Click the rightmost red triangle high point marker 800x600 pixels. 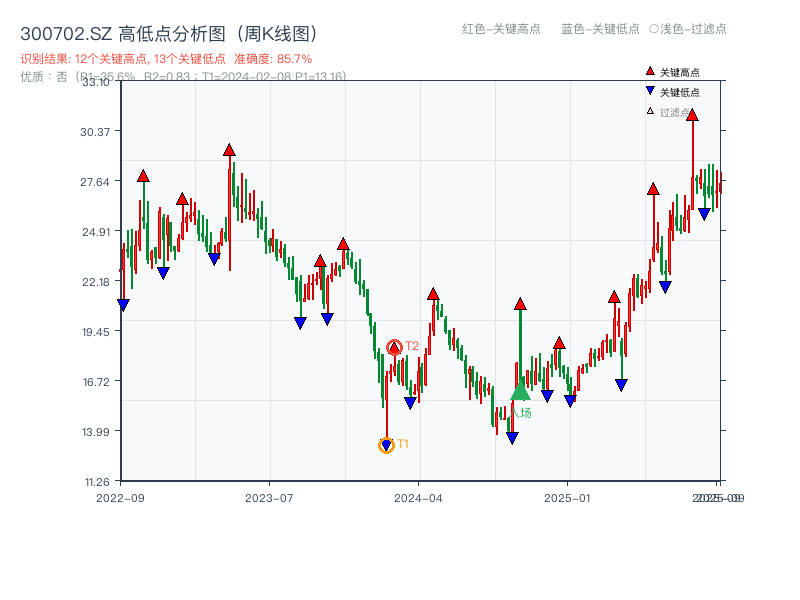(693, 115)
